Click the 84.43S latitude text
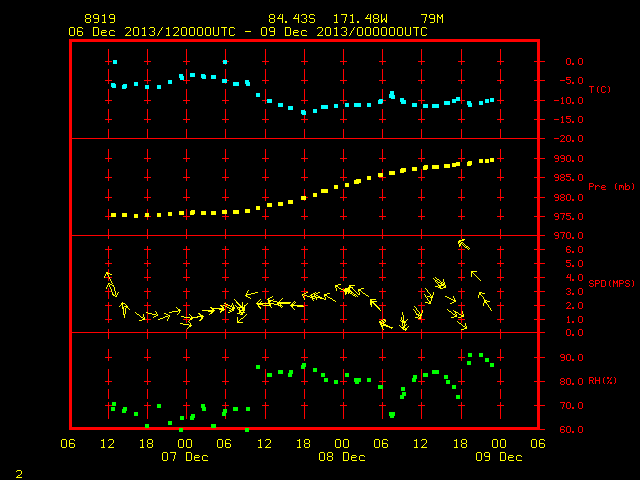 pos(292,19)
